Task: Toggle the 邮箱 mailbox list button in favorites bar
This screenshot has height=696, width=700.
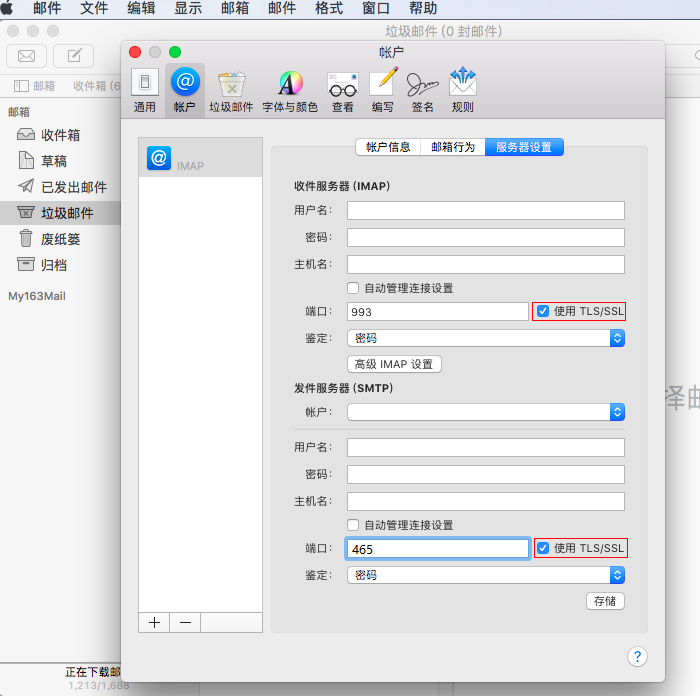Action: [34, 86]
